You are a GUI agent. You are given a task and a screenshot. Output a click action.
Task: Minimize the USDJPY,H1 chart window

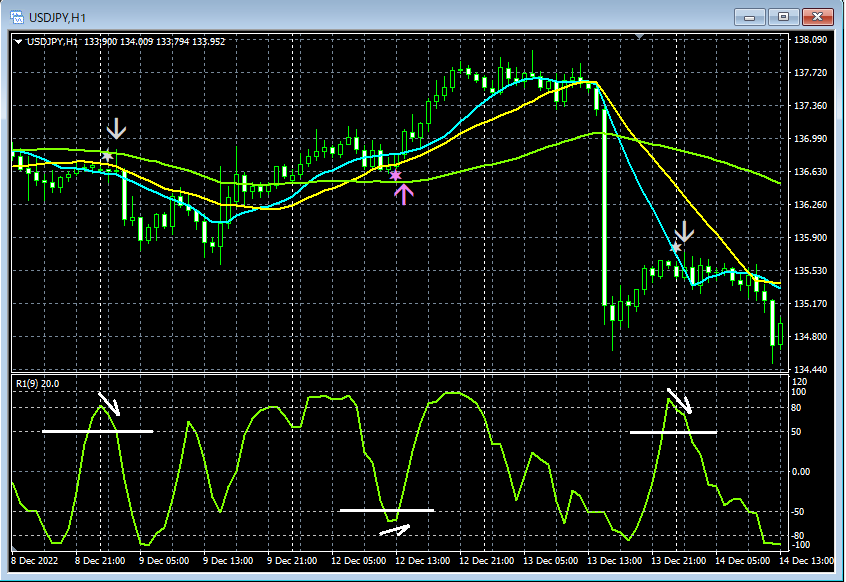tap(749, 17)
